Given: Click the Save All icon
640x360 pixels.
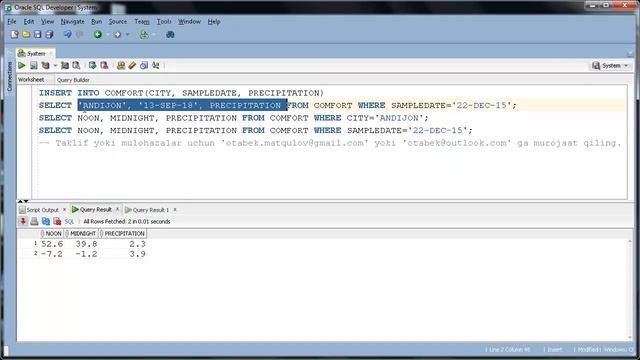Looking at the screenshot, I should pos(49,35).
